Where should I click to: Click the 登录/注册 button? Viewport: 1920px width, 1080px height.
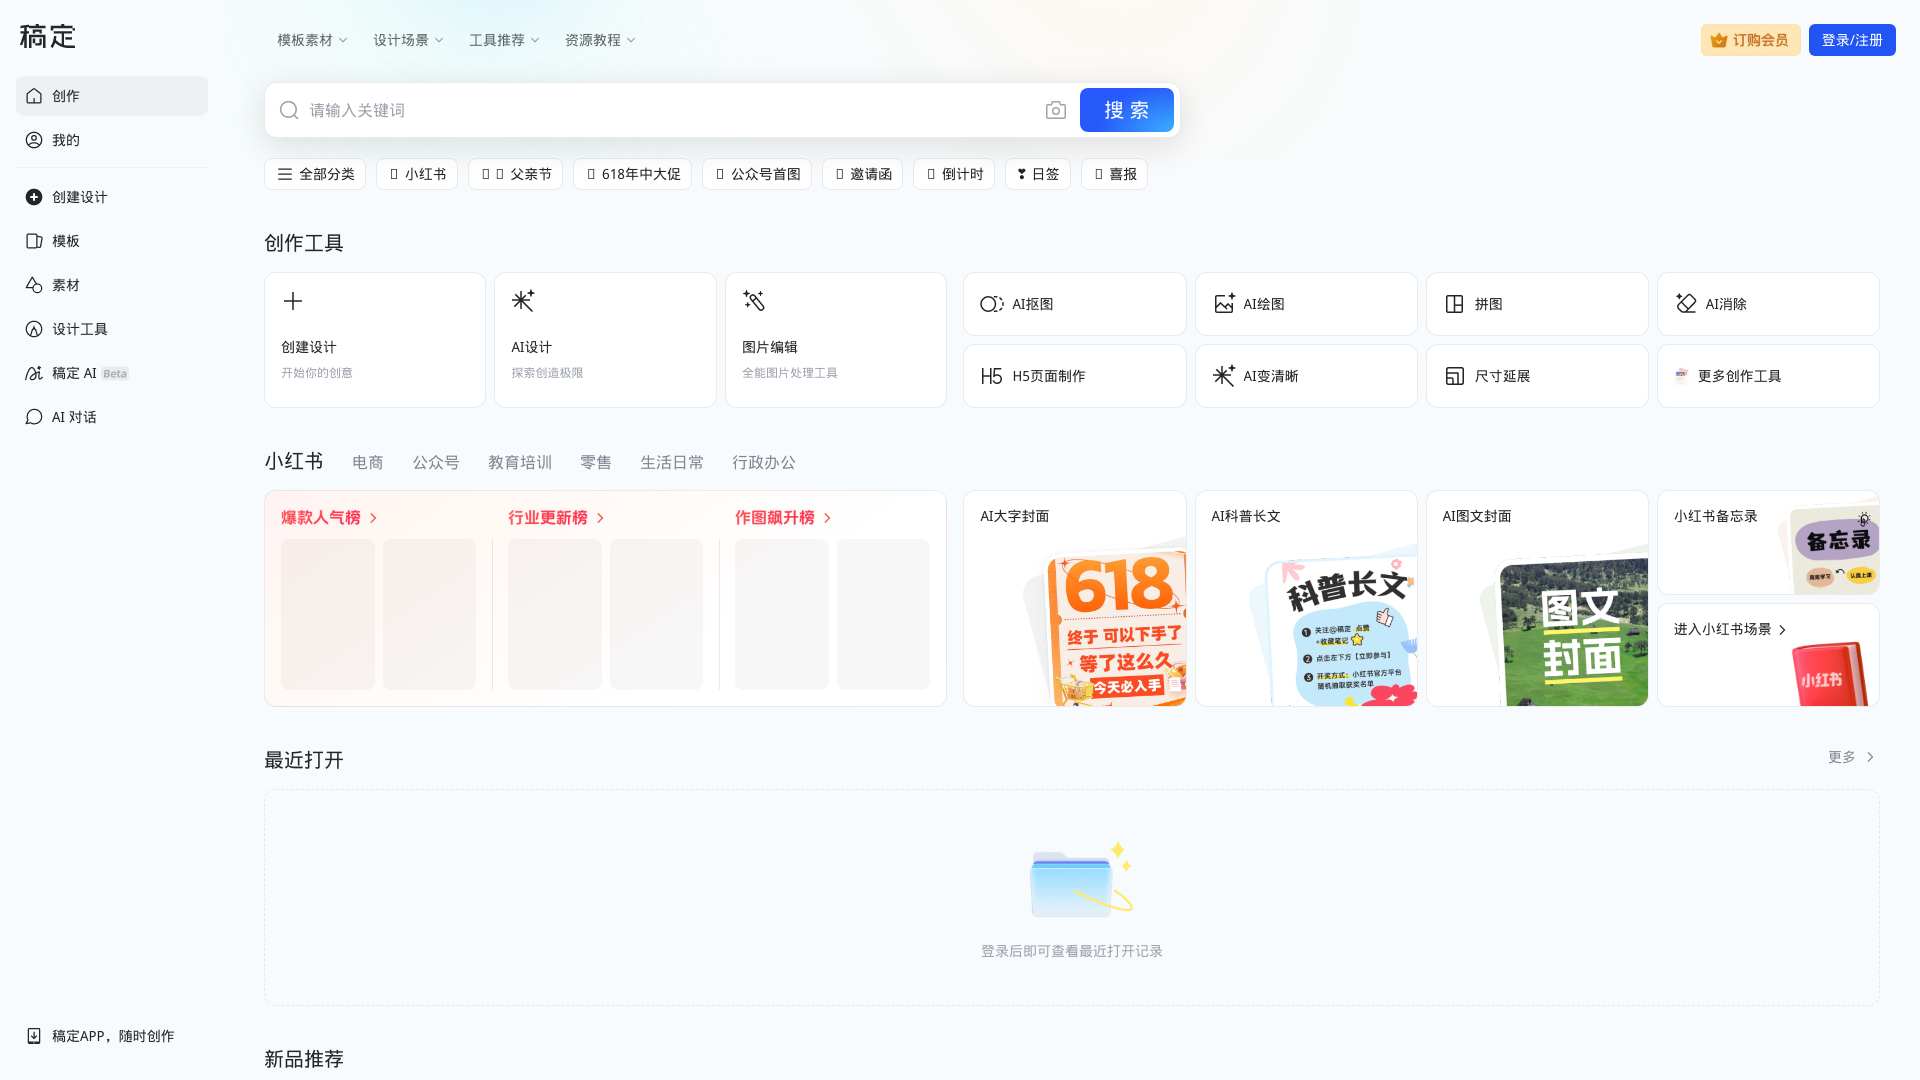tap(1851, 40)
